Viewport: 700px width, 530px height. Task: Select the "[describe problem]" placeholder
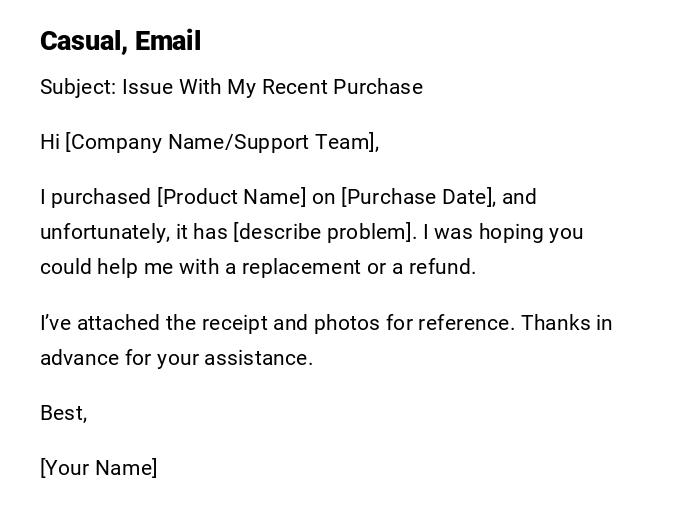(323, 232)
